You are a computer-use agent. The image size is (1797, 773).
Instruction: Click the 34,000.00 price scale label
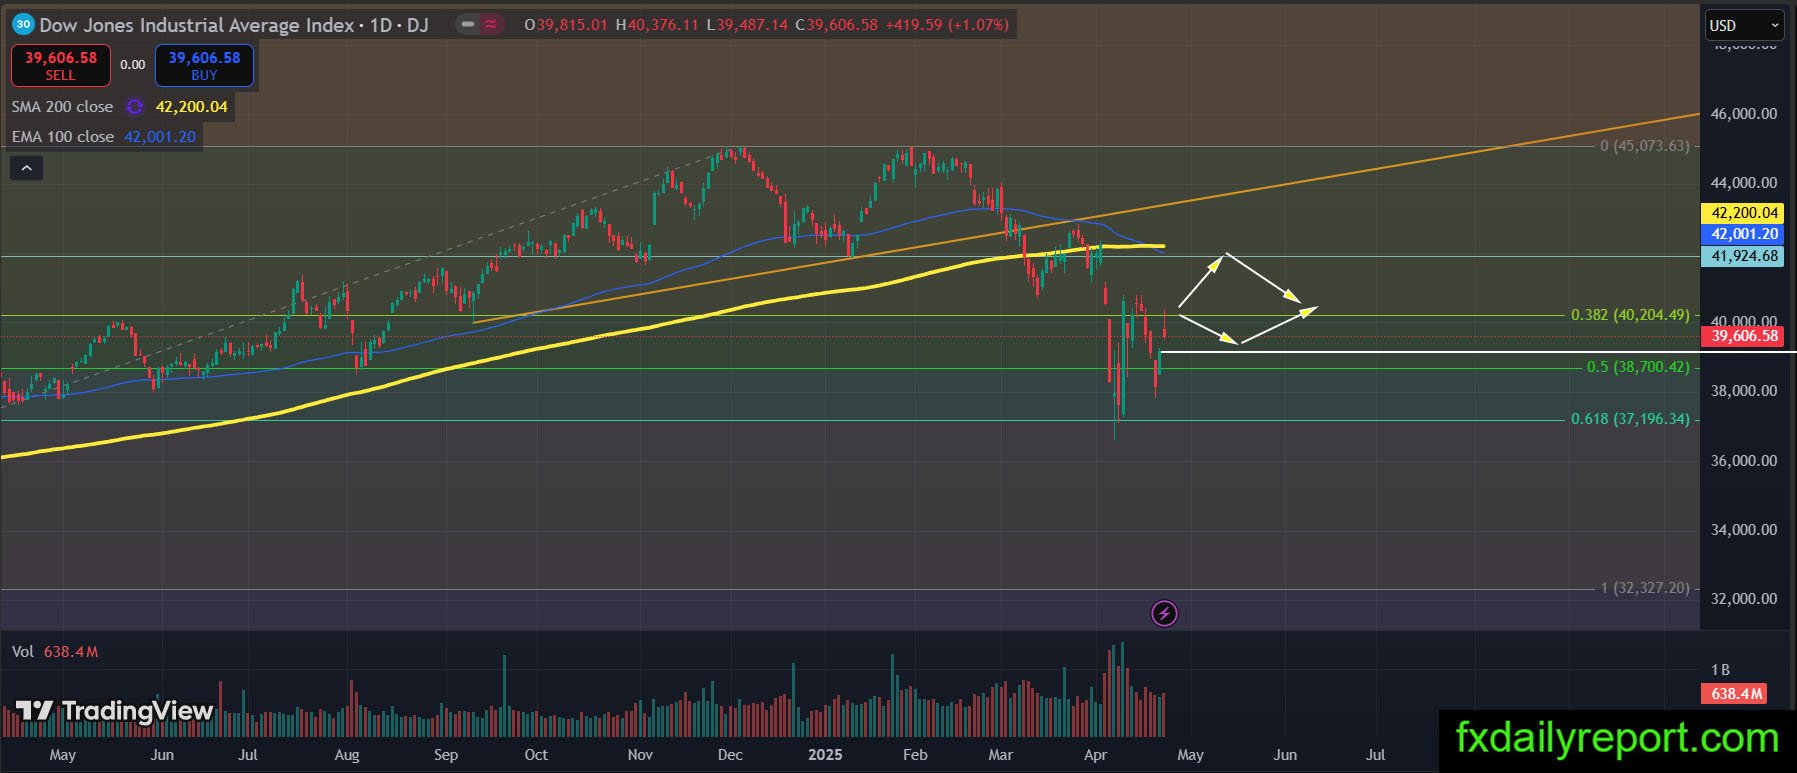[x=1744, y=530]
